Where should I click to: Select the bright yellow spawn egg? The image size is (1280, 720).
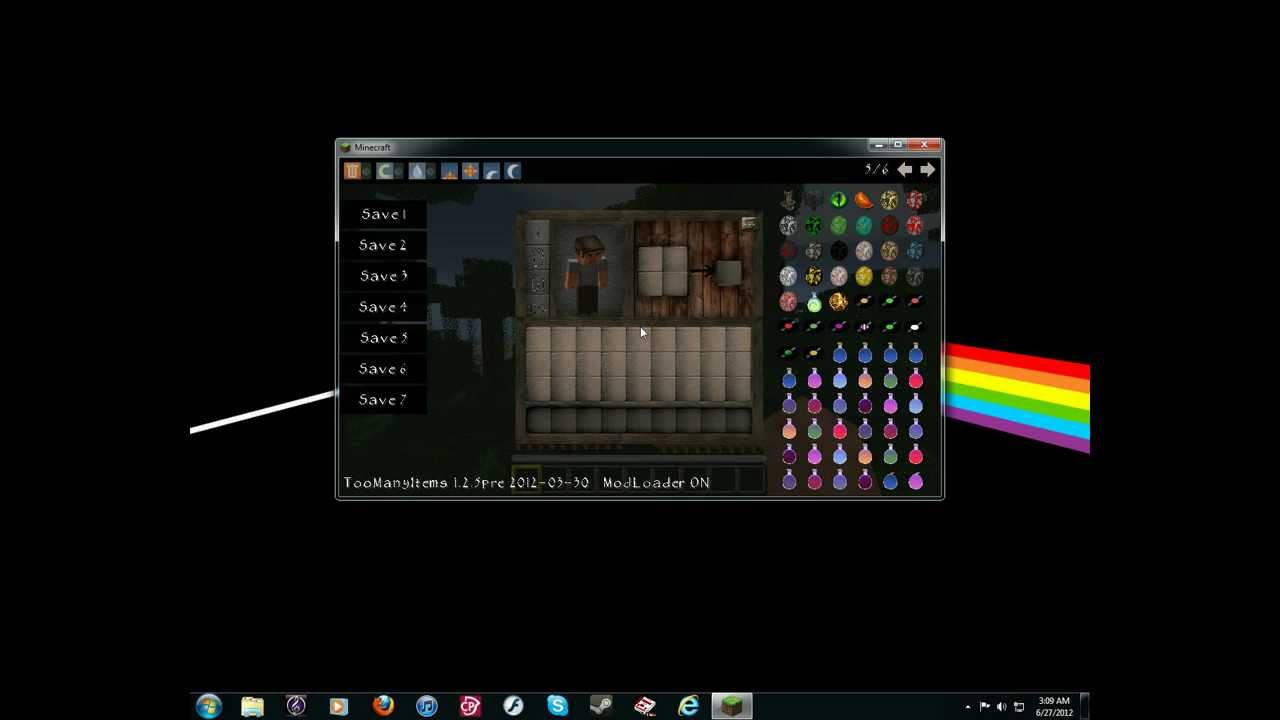864,276
